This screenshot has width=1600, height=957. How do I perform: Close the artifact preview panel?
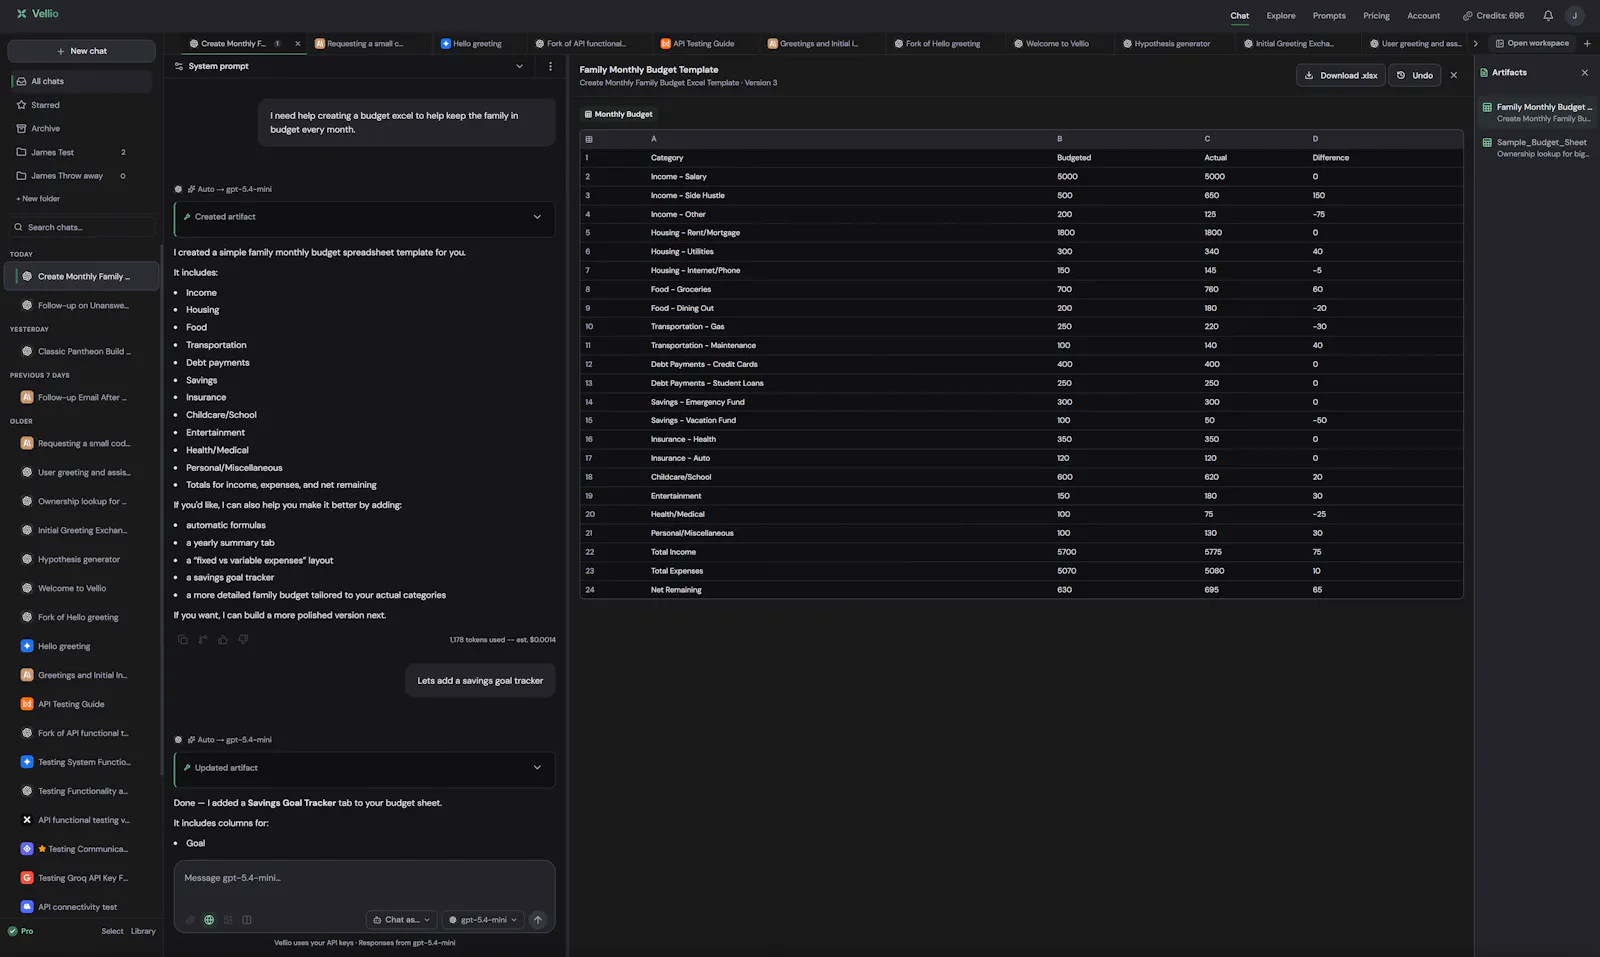(x=1454, y=75)
